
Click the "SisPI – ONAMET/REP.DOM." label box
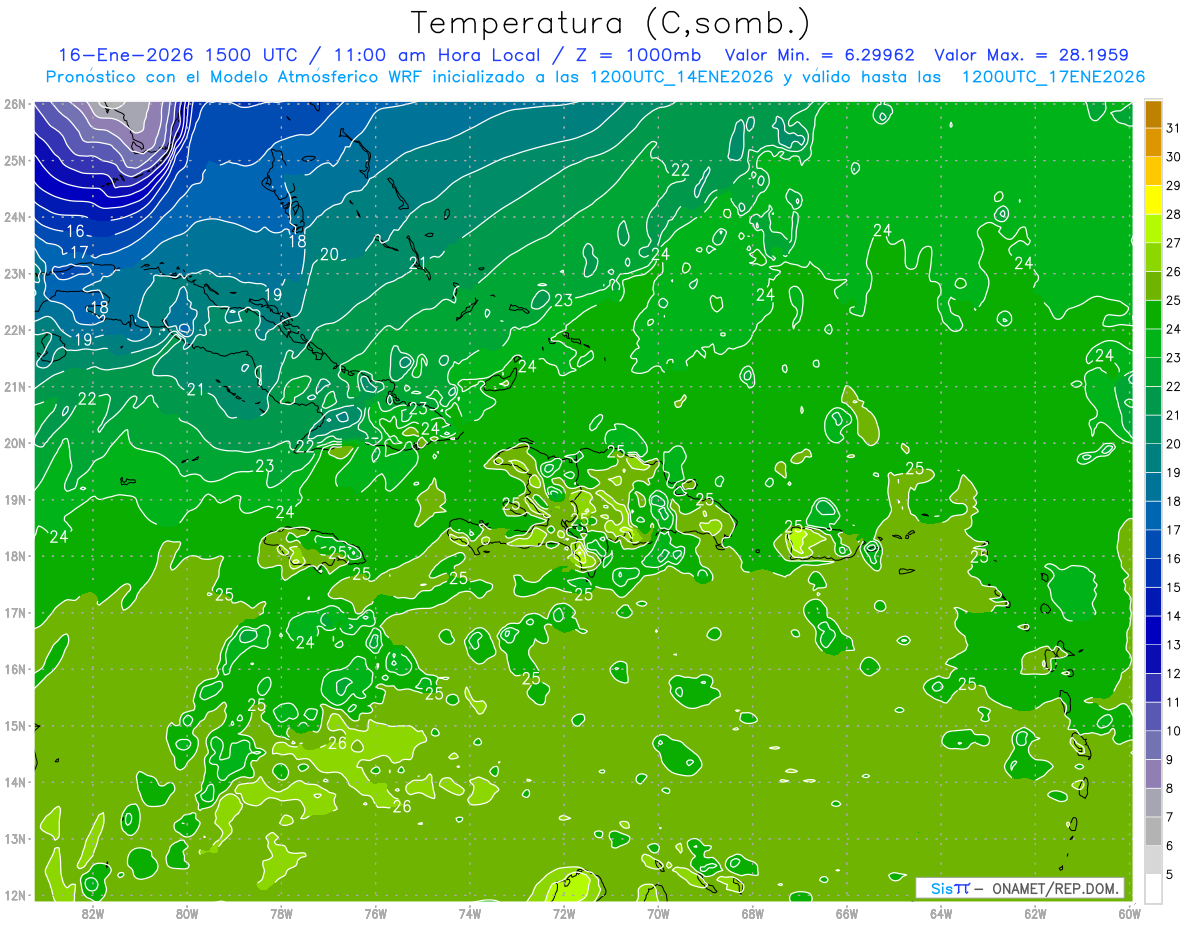point(1019,888)
